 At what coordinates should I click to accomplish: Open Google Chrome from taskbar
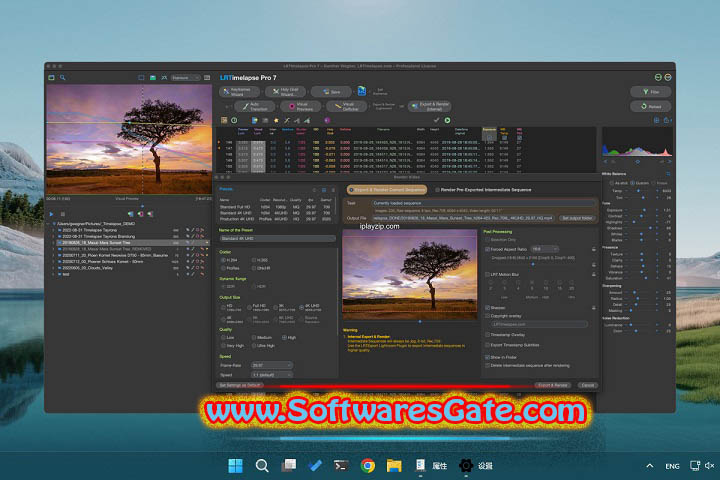[367, 466]
